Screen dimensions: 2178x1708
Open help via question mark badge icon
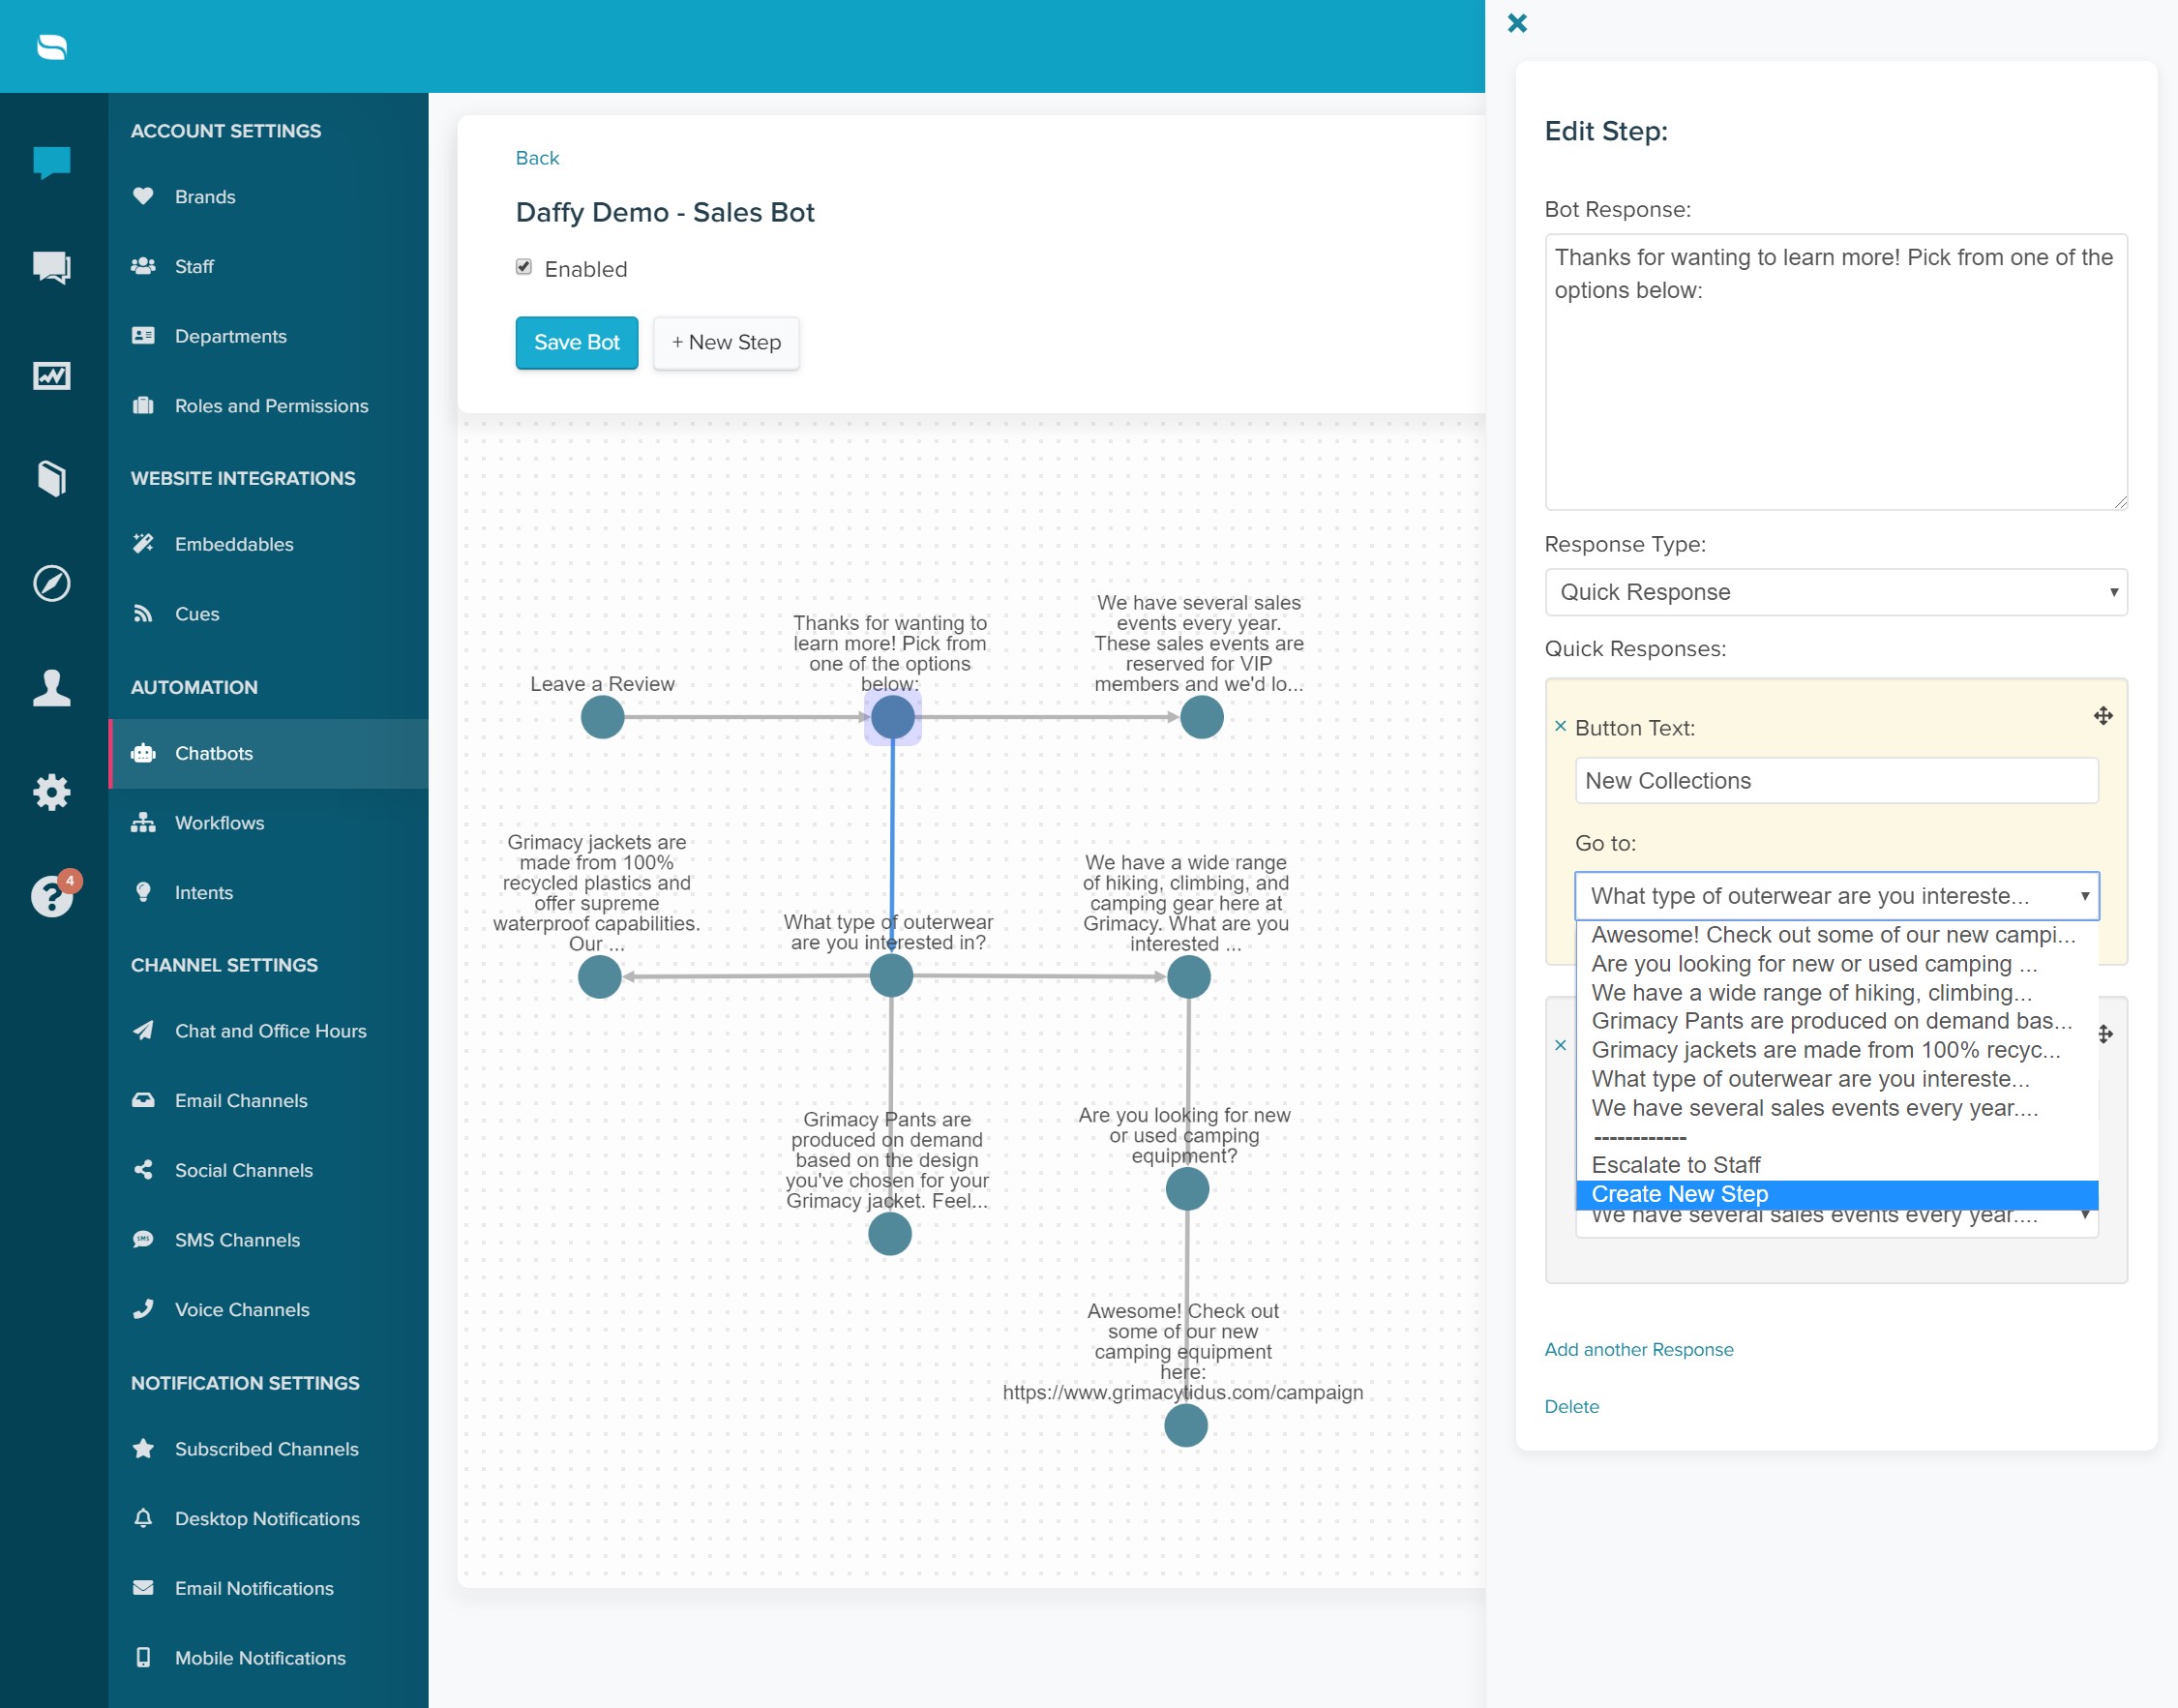(51, 897)
